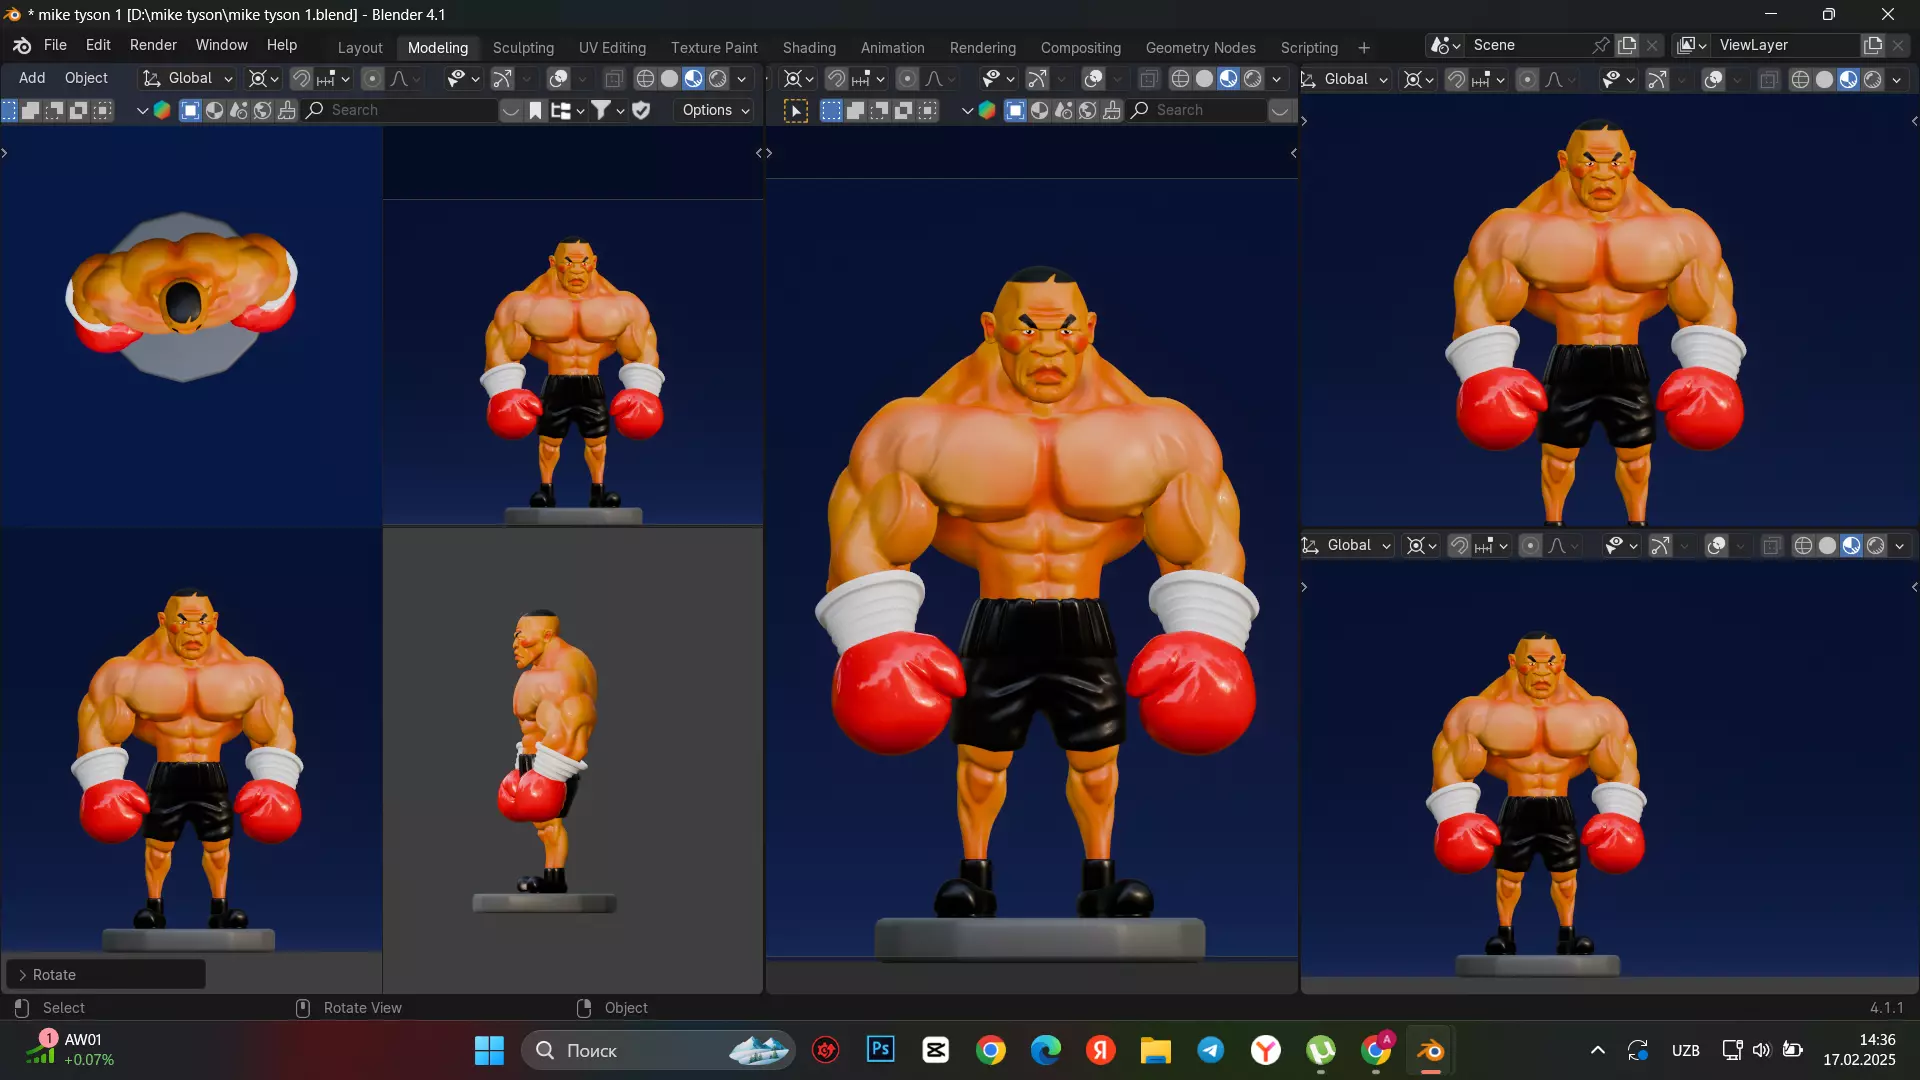Screen dimensions: 1920x1080
Task: Switch upper-right viewport to solid shading
Action: (1825, 79)
